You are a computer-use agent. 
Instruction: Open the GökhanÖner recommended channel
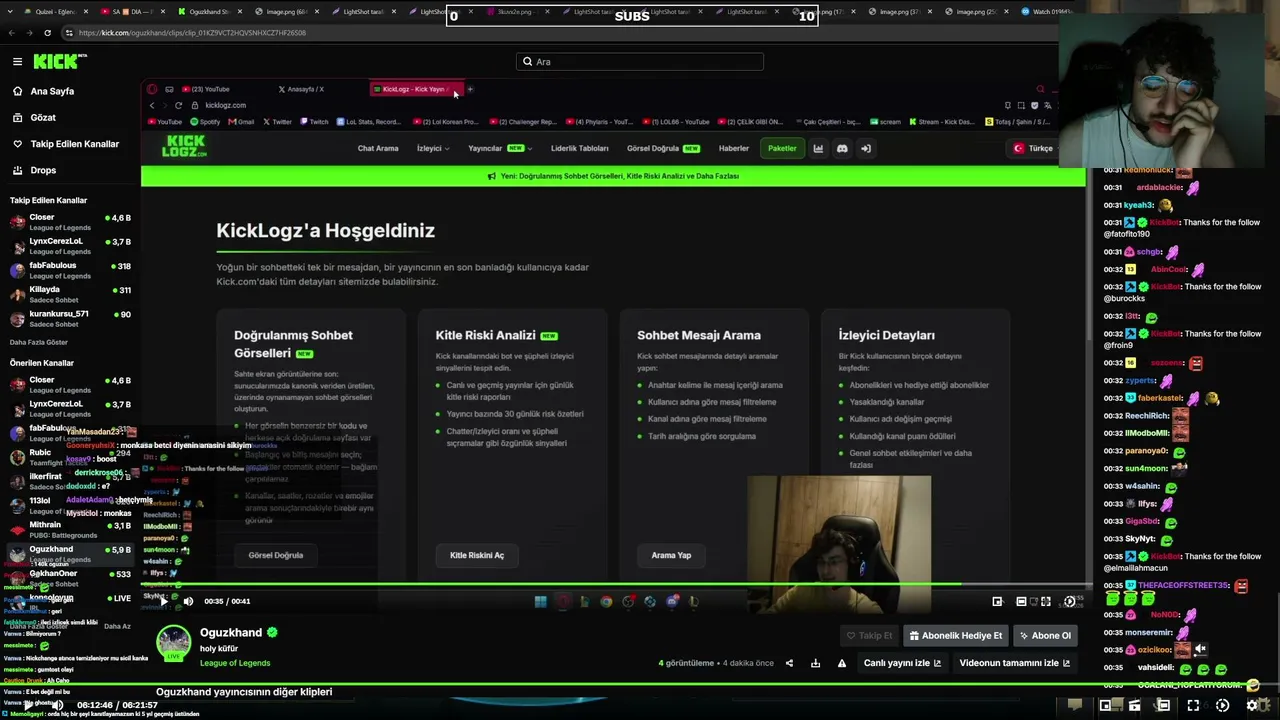[x=70, y=578]
